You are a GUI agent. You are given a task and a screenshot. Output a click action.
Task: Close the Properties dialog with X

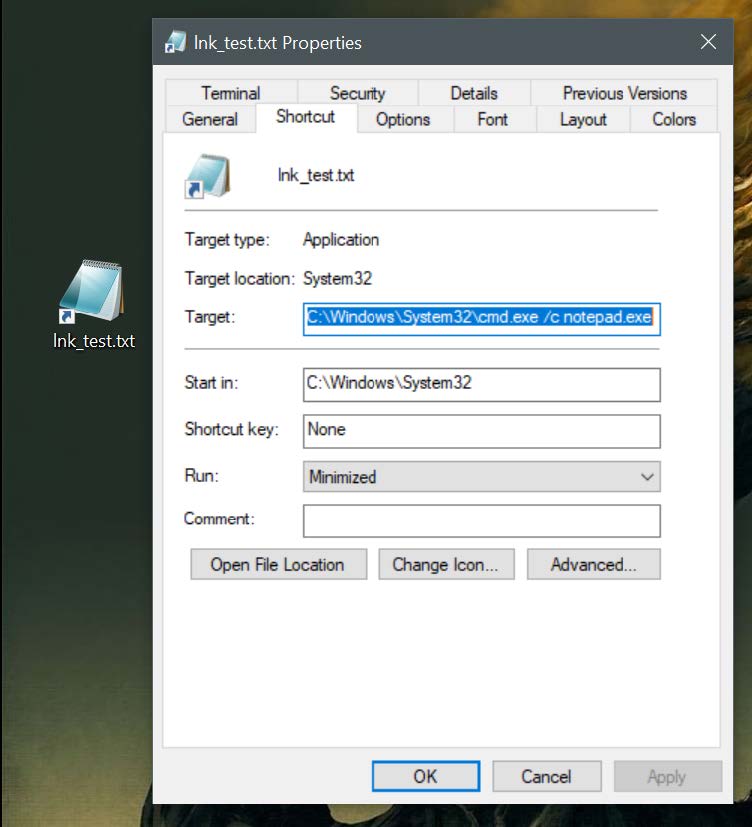coord(708,42)
